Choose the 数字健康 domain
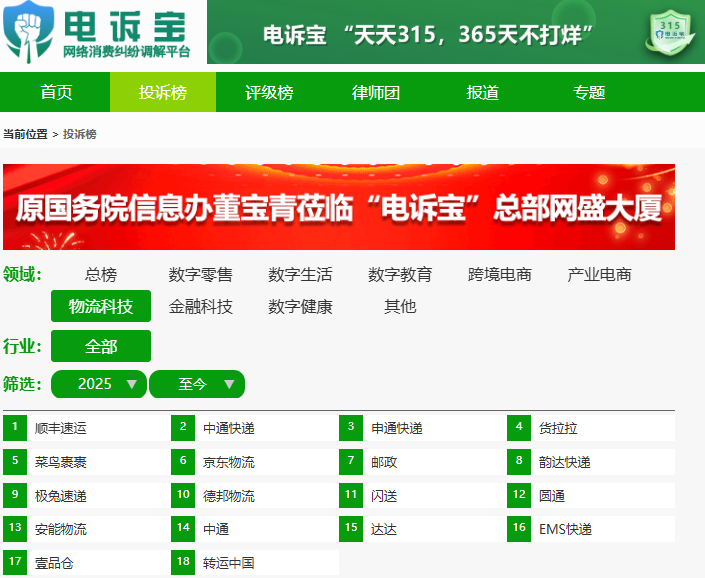 click(x=300, y=307)
